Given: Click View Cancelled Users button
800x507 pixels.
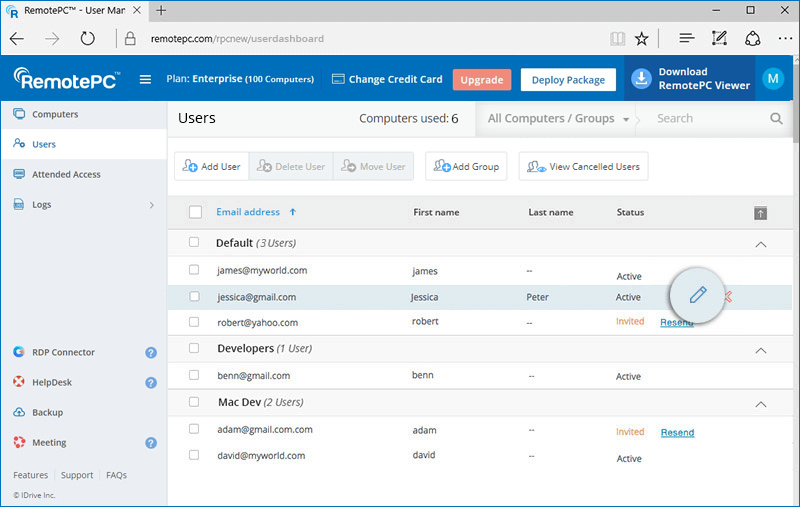Looking at the screenshot, I should pyautogui.click(x=584, y=166).
